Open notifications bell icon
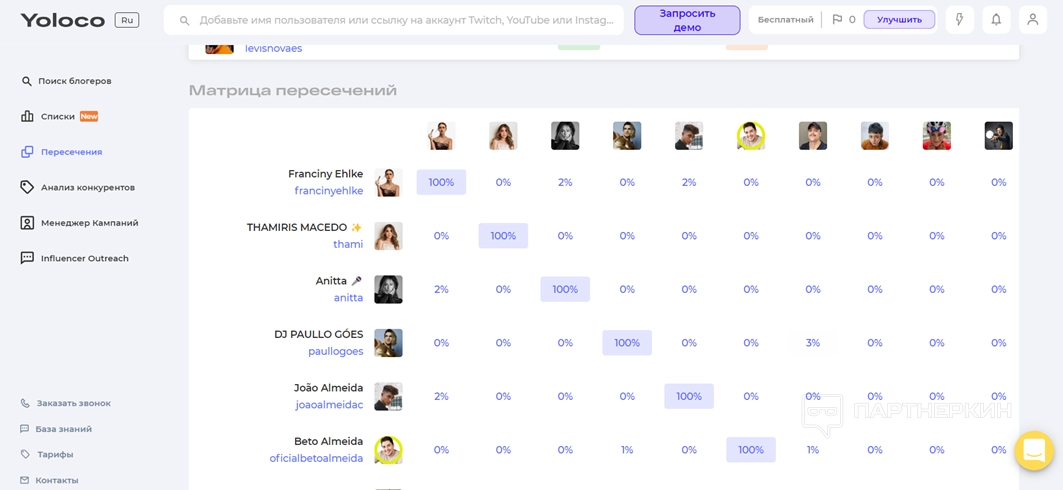1063x490 pixels. (x=996, y=20)
